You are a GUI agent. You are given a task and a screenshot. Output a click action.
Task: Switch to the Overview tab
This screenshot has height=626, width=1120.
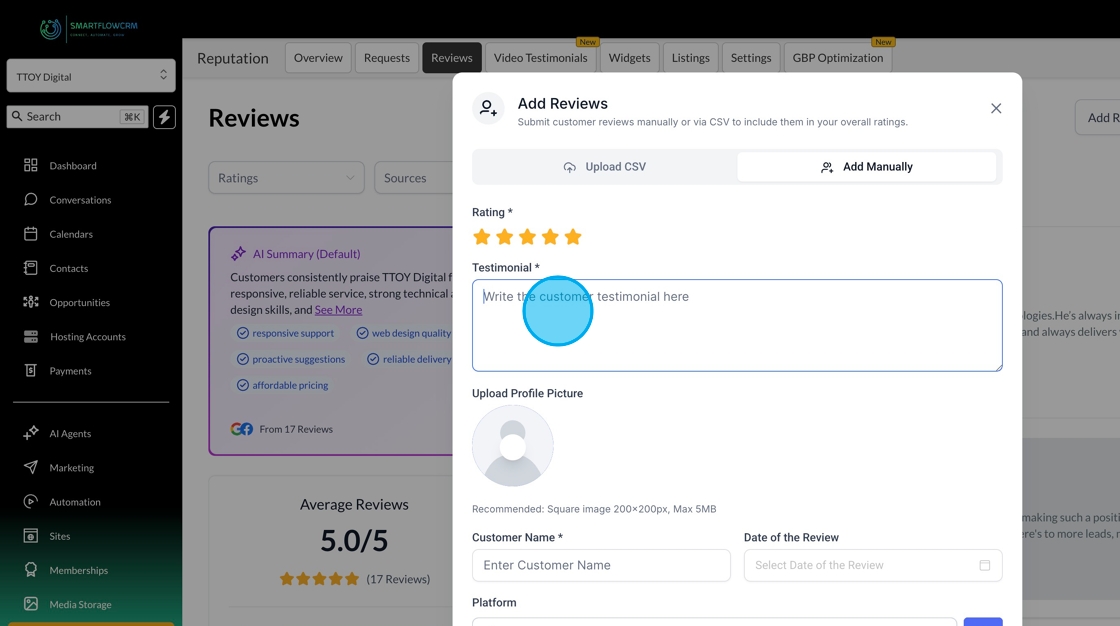pyautogui.click(x=318, y=58)
